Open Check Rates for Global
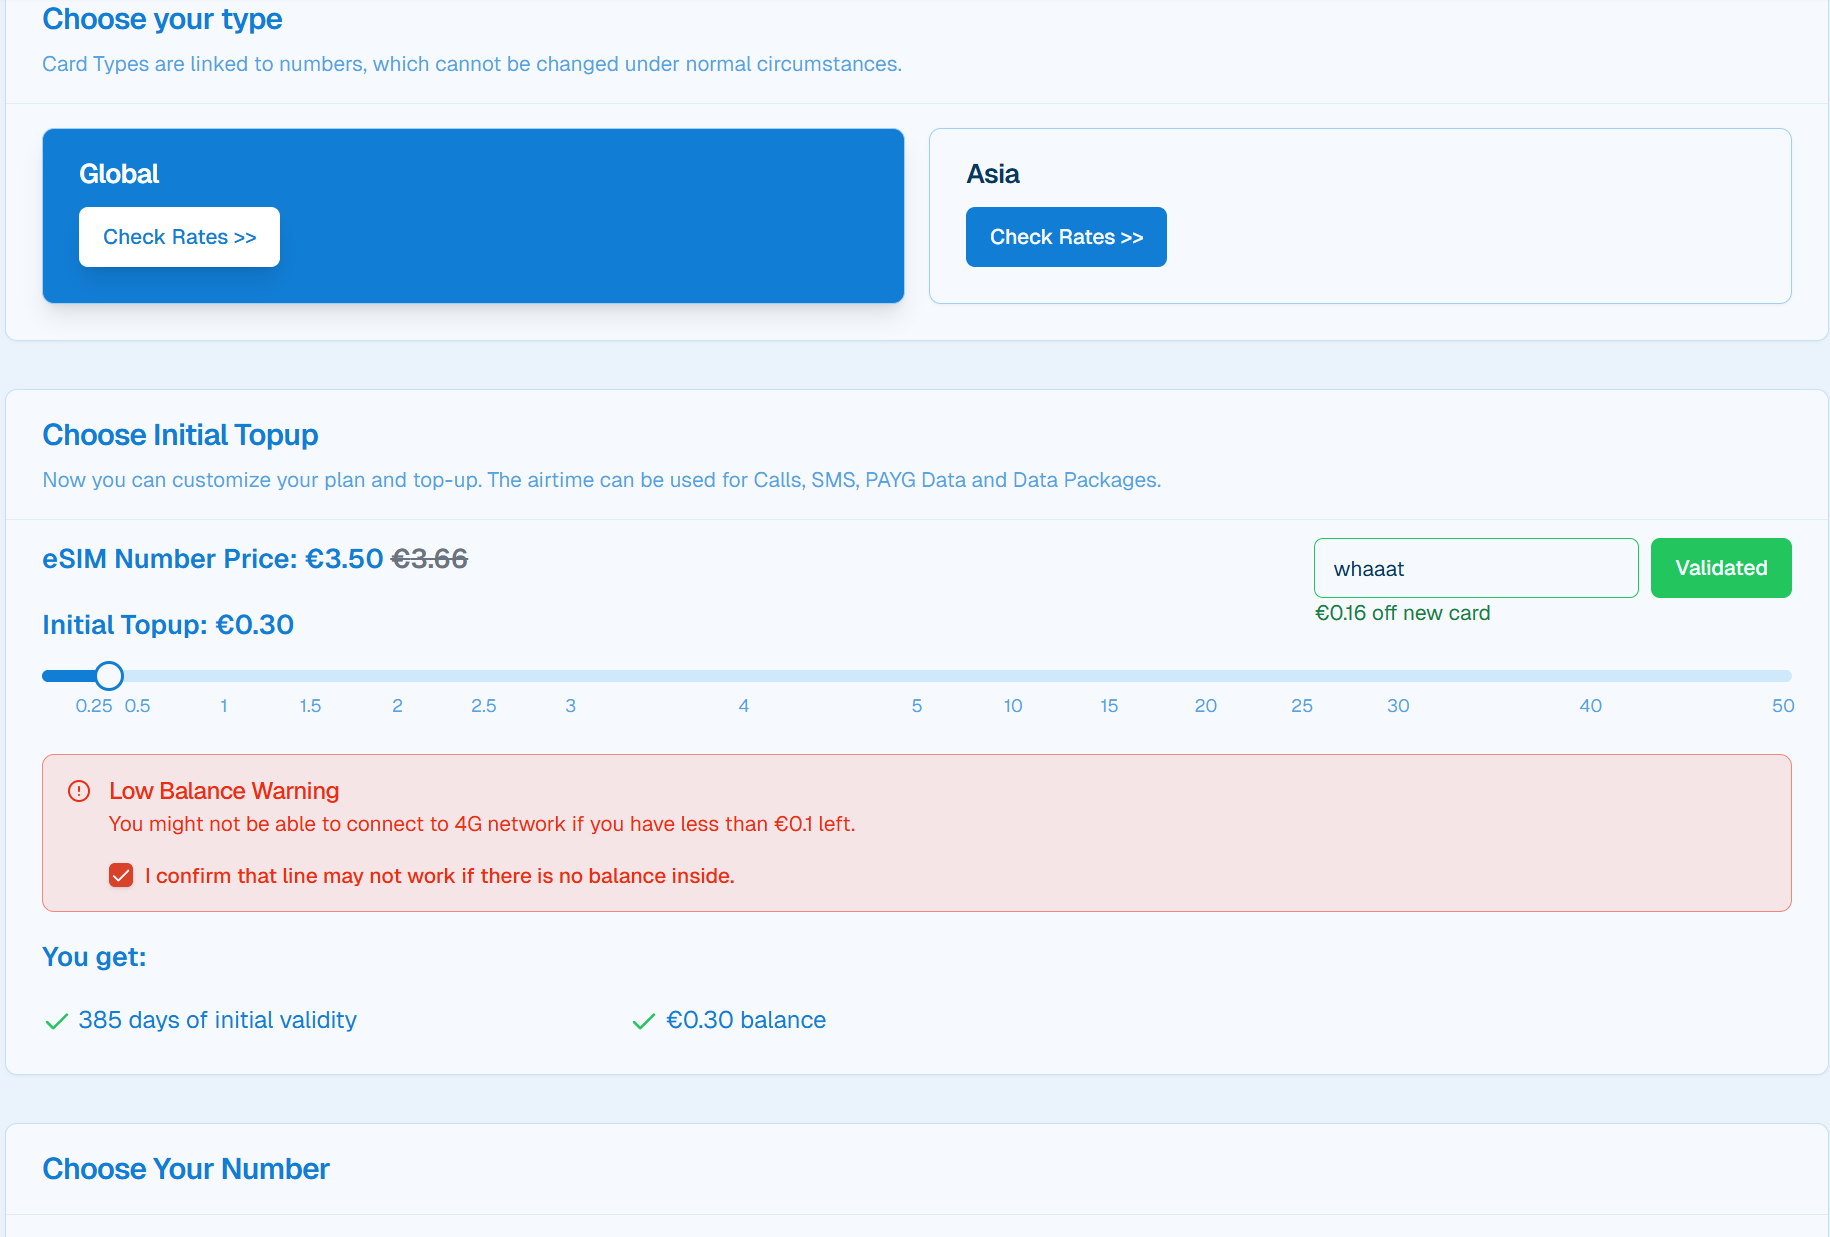This screenshot has height=1237, width=1830. (x=179, y=237)
